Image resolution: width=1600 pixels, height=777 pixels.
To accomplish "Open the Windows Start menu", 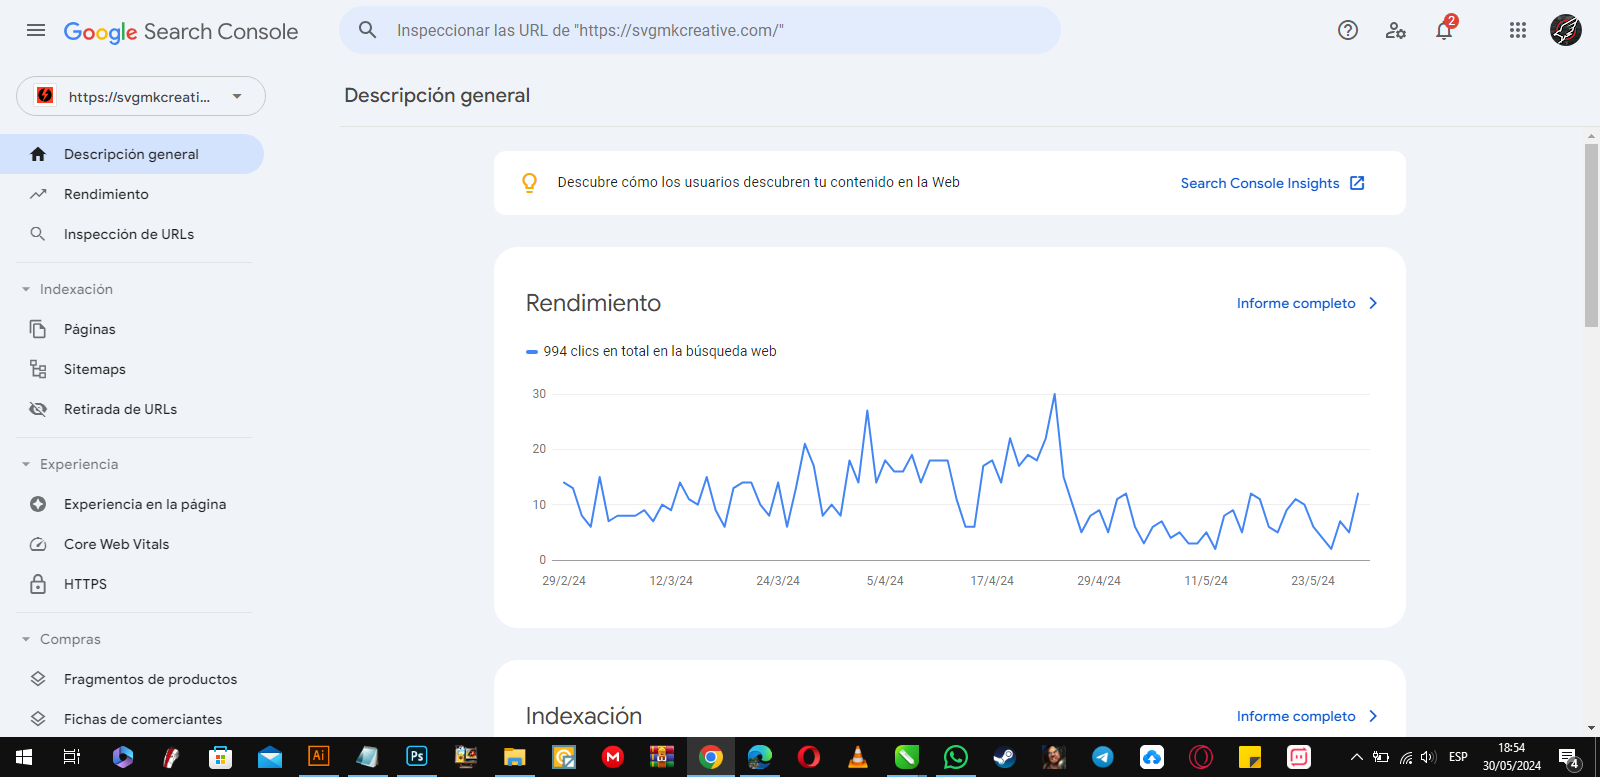I will point(24,757).
